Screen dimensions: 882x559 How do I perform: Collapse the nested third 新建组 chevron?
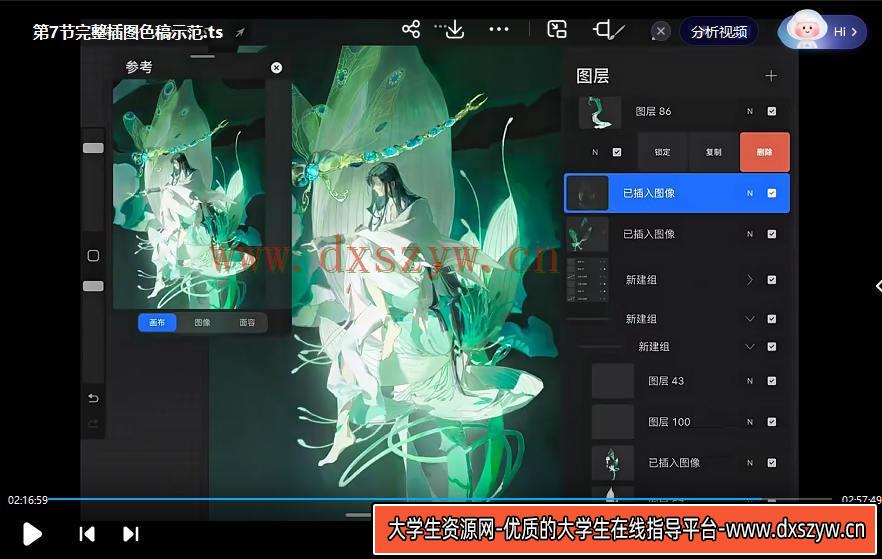point(750,346)
